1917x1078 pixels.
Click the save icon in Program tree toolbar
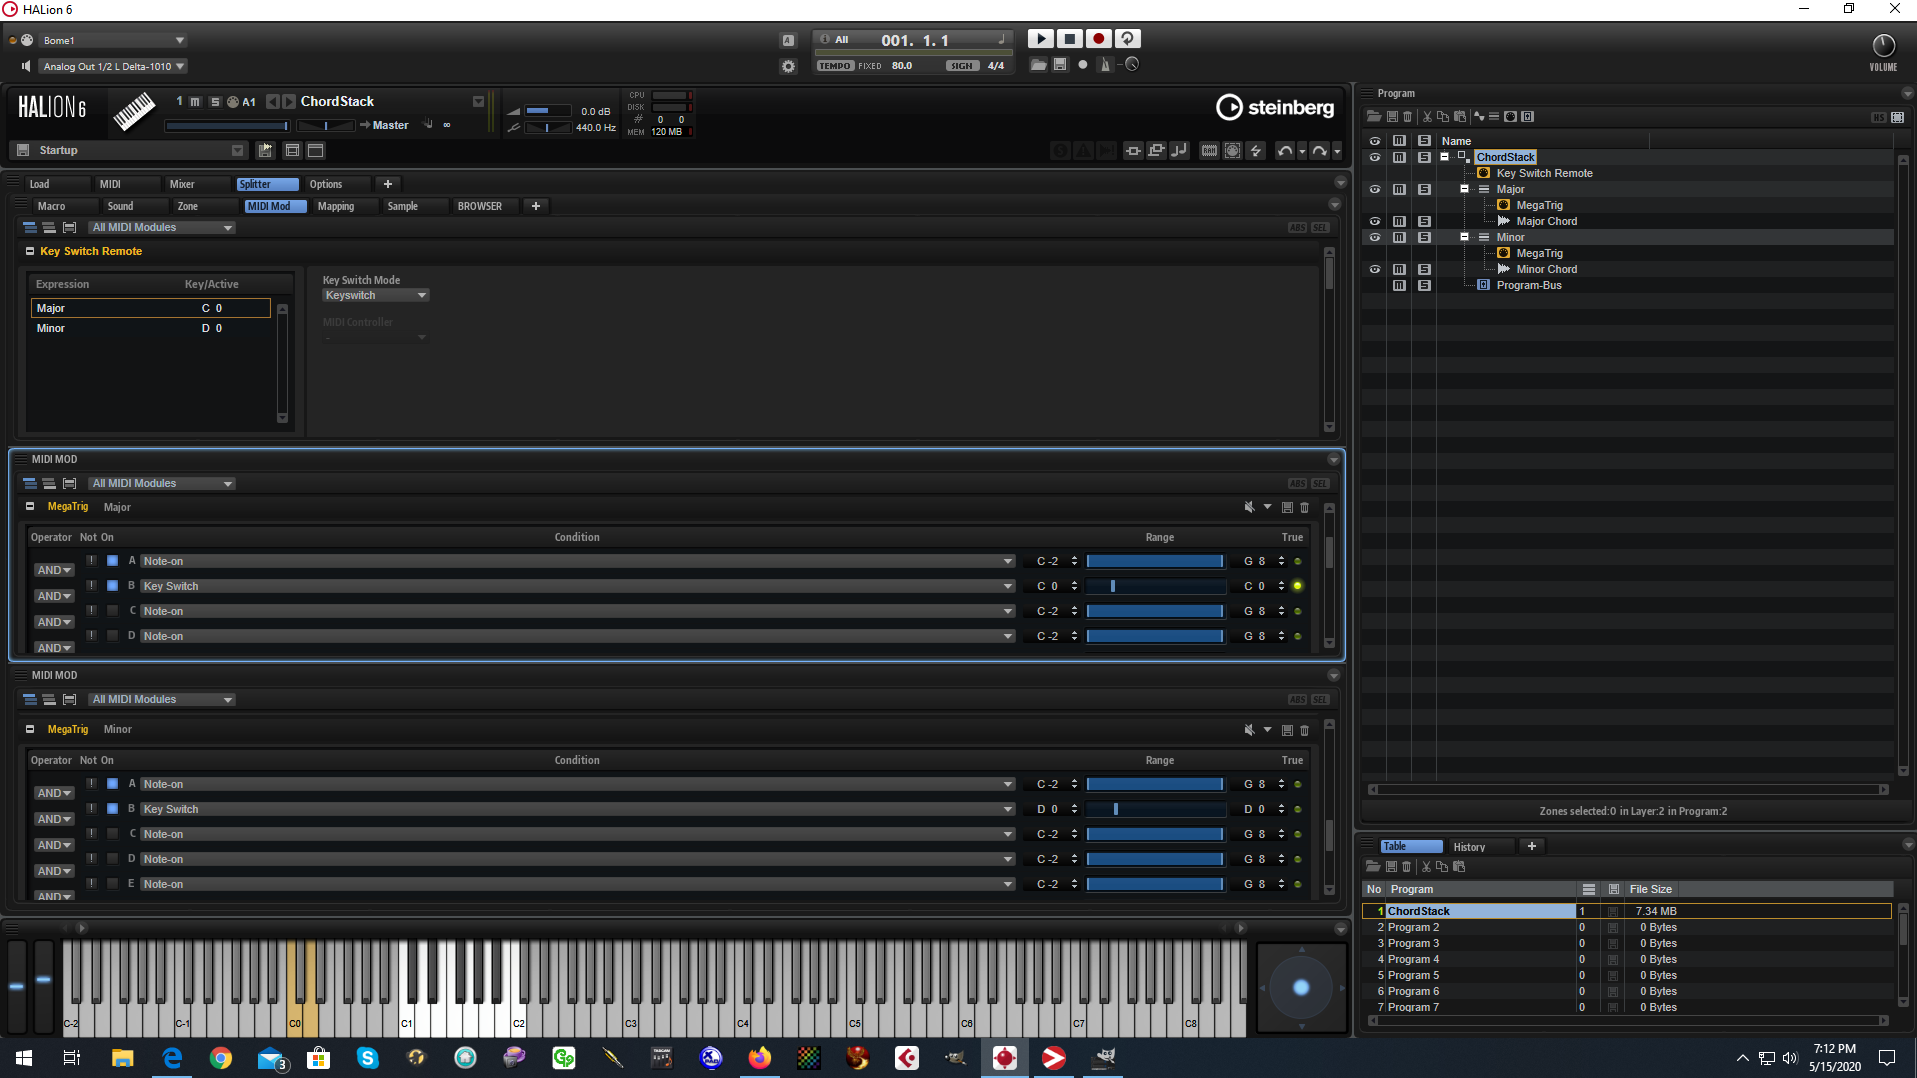coord(1392,117)
